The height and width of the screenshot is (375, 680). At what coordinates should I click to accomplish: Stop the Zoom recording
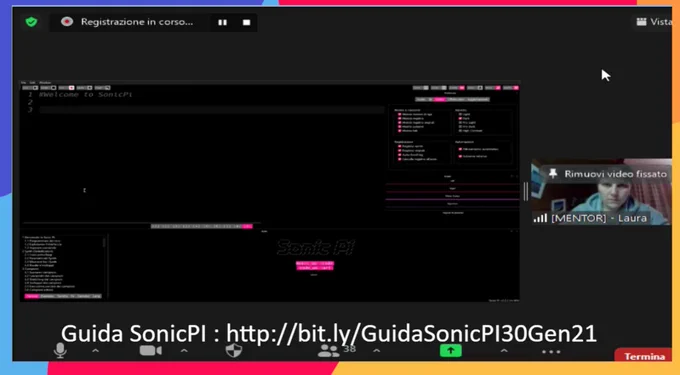tap(246, 22)
